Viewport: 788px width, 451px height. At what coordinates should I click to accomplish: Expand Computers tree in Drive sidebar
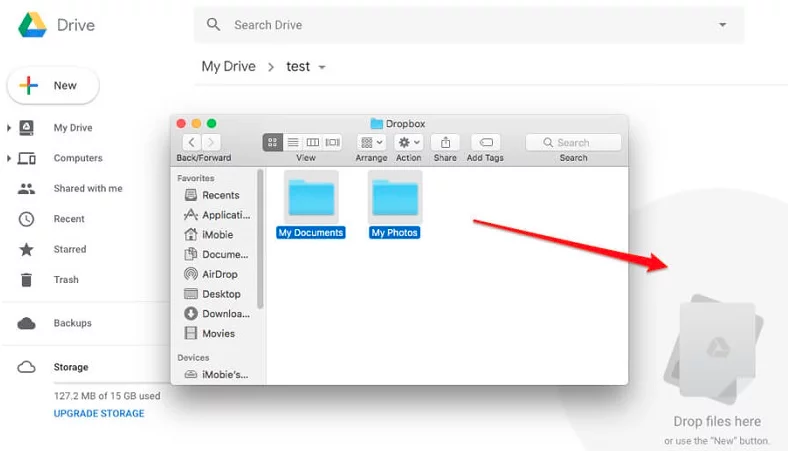[x=9, y=158]
